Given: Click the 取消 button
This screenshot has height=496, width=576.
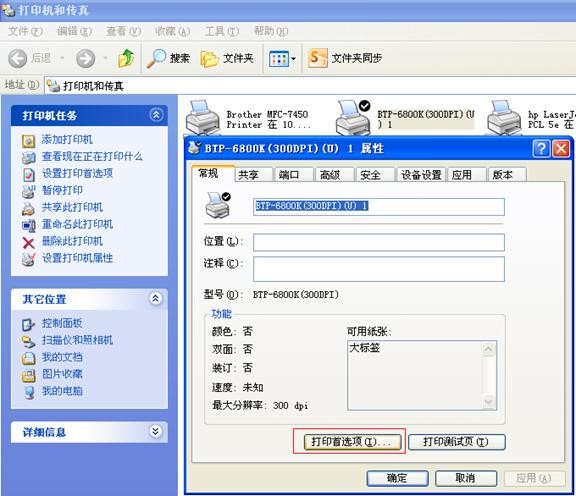Looking at the screenshot, I should tap(466, 478).
